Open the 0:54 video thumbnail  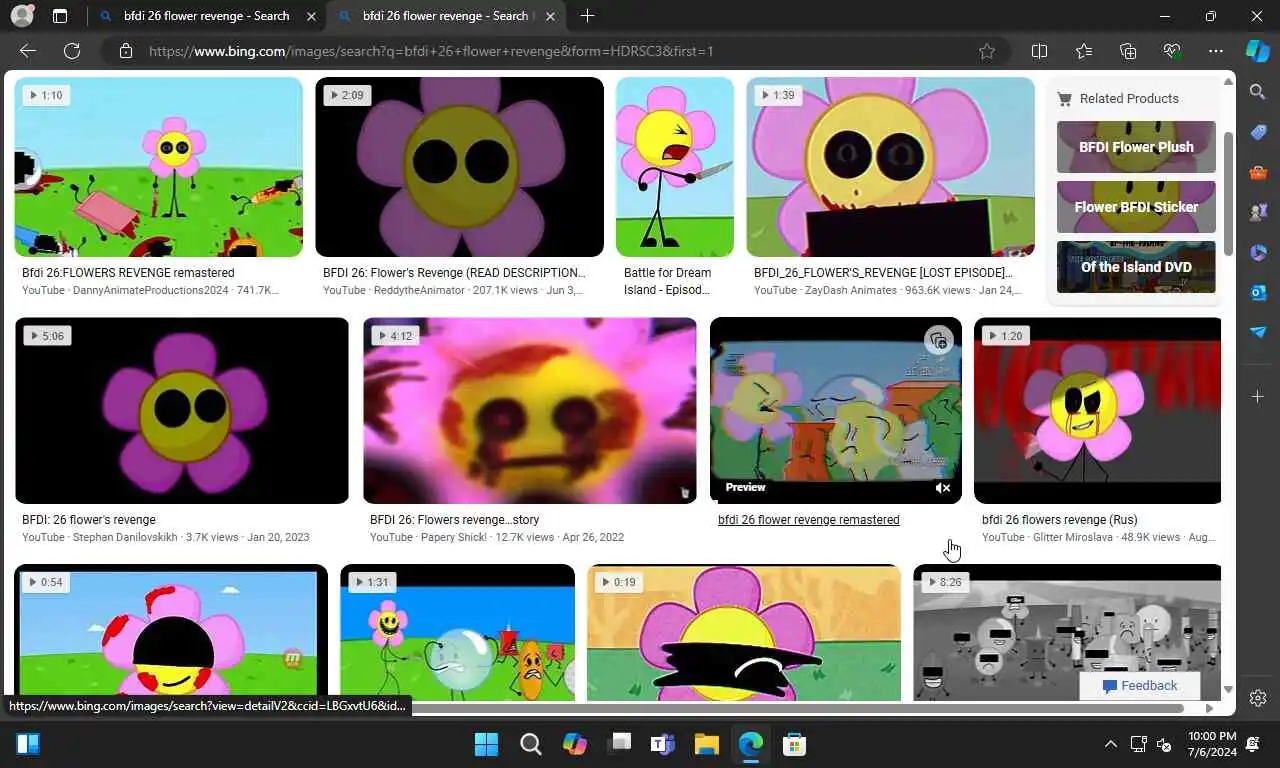point(171,632)
